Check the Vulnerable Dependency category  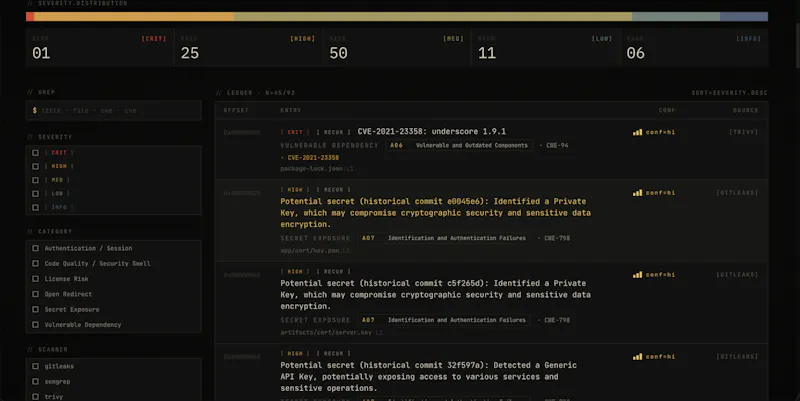(x=35, y=325)
